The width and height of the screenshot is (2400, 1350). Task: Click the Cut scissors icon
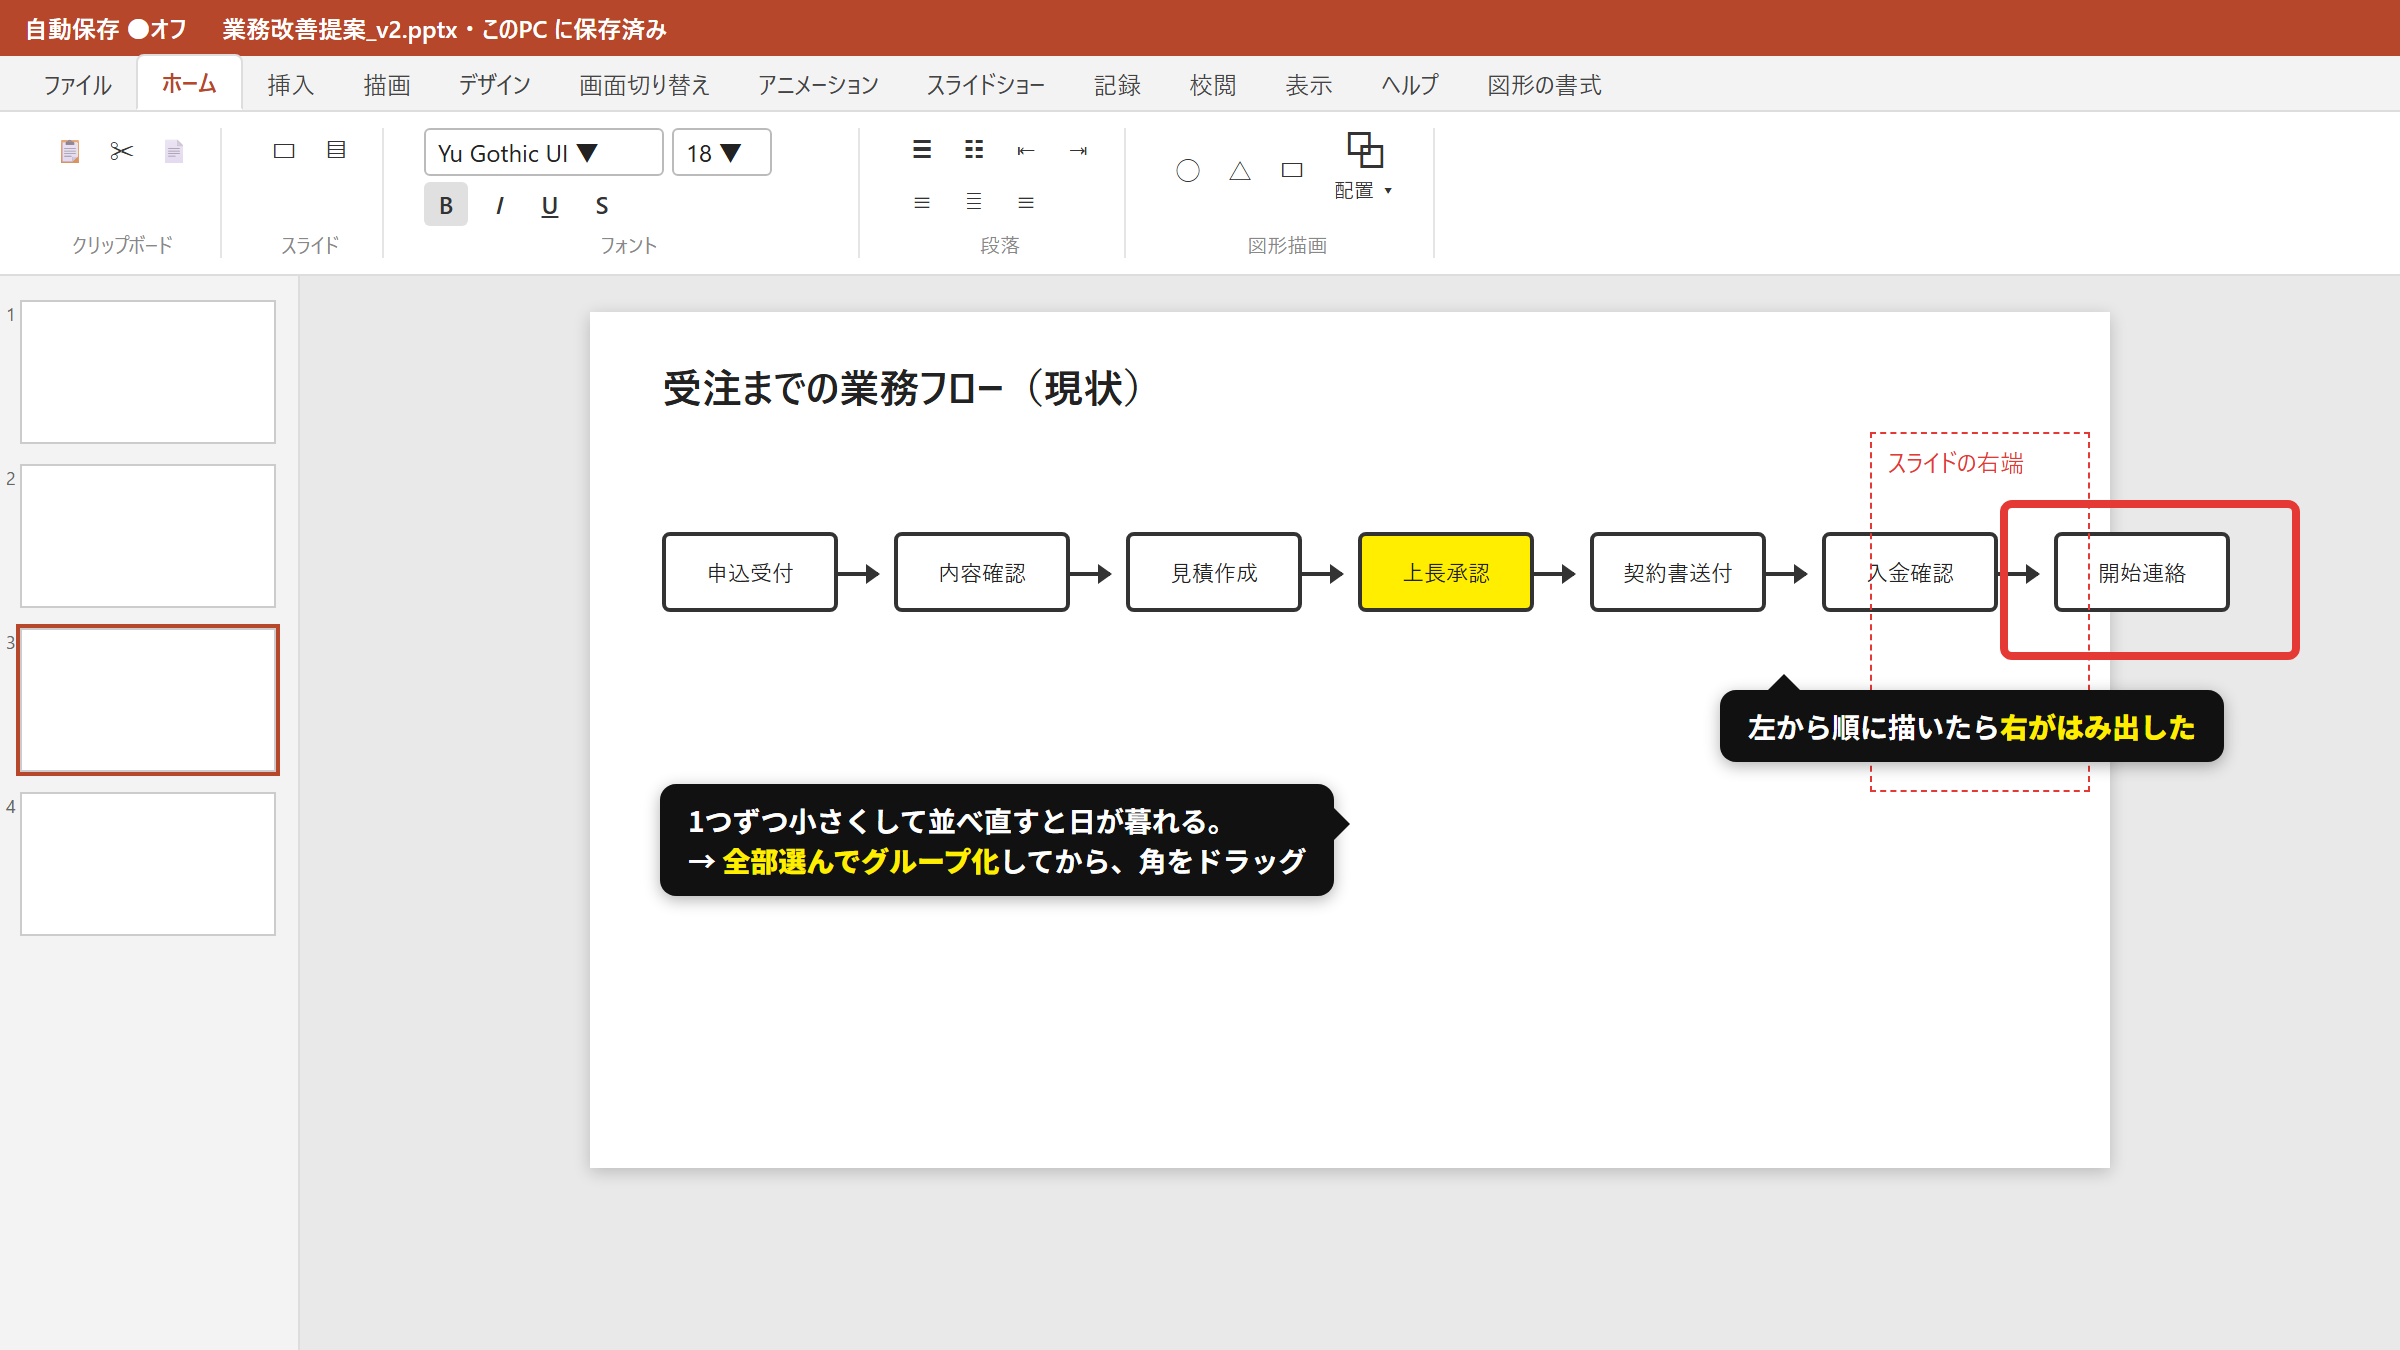click(122, 151)
